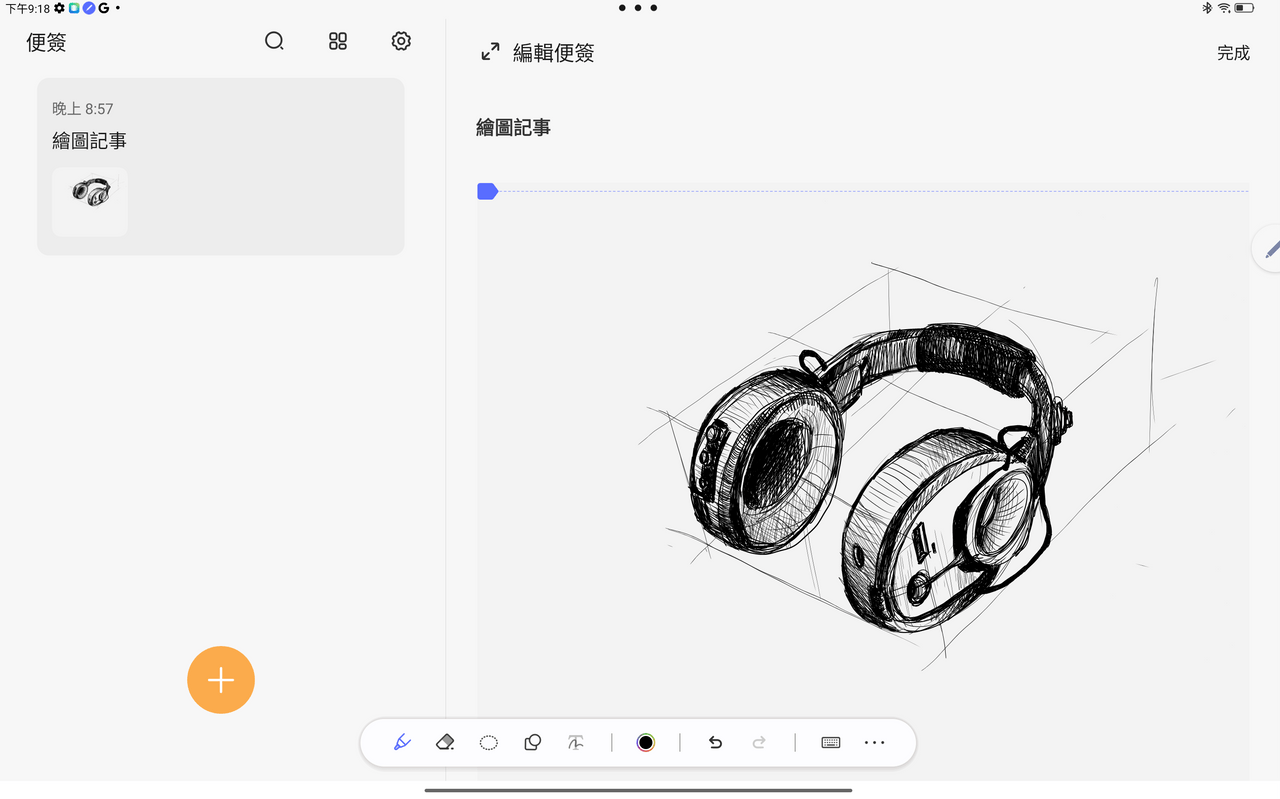The height and width of the screenshot is (799, 1280).
Task: Expand the note editor to fullscreen
Action: tap(490, 52)
